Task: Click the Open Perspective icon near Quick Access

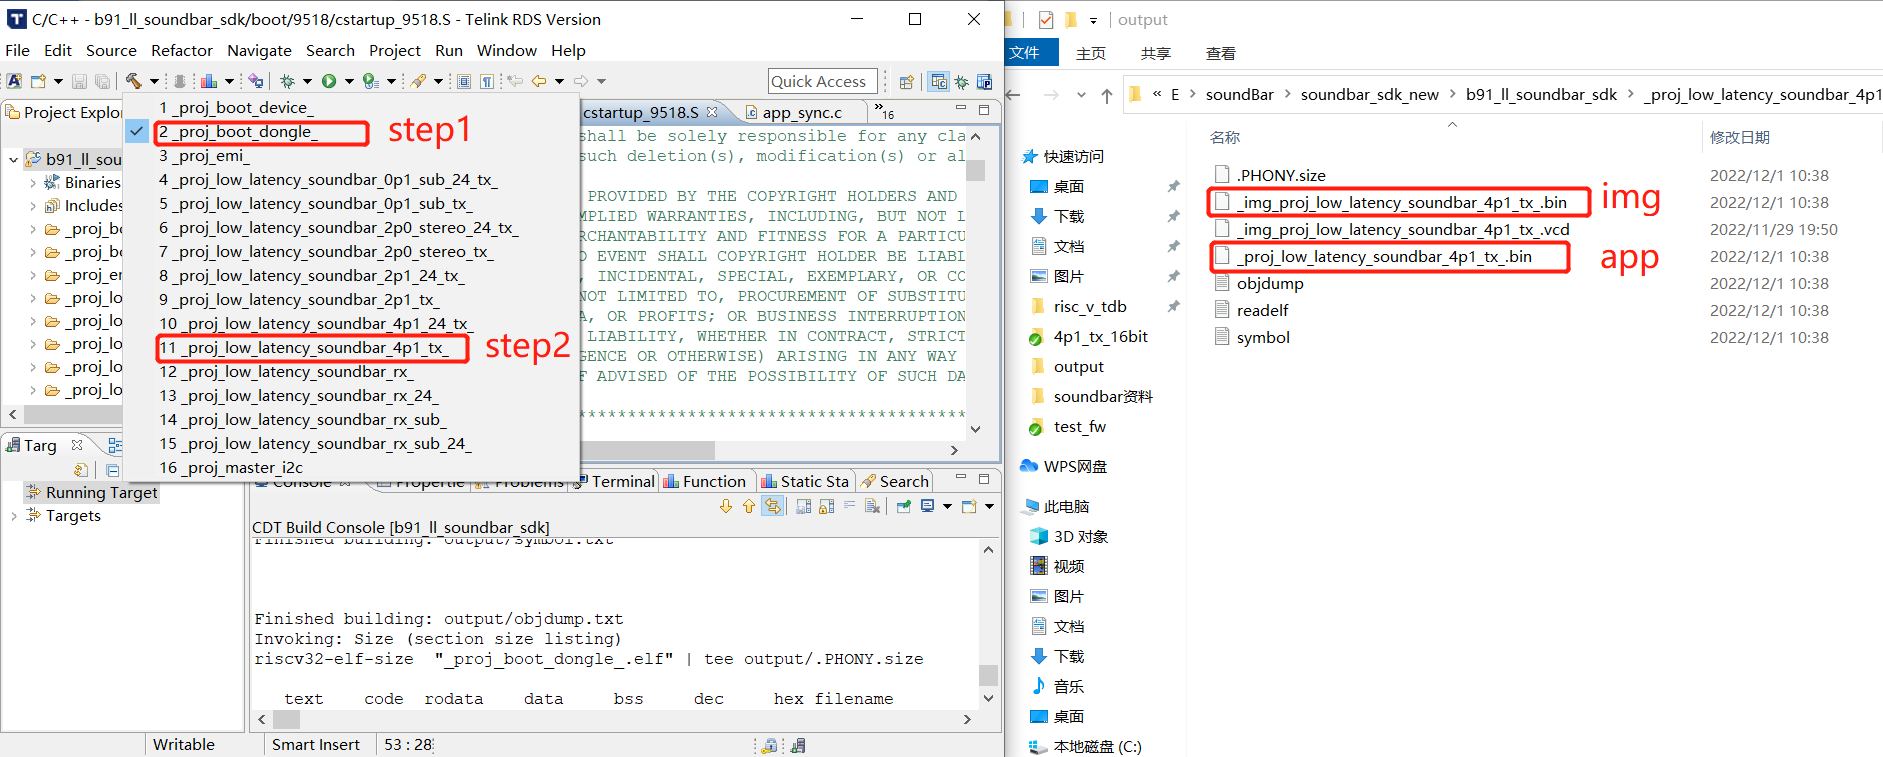Action: 907,82
